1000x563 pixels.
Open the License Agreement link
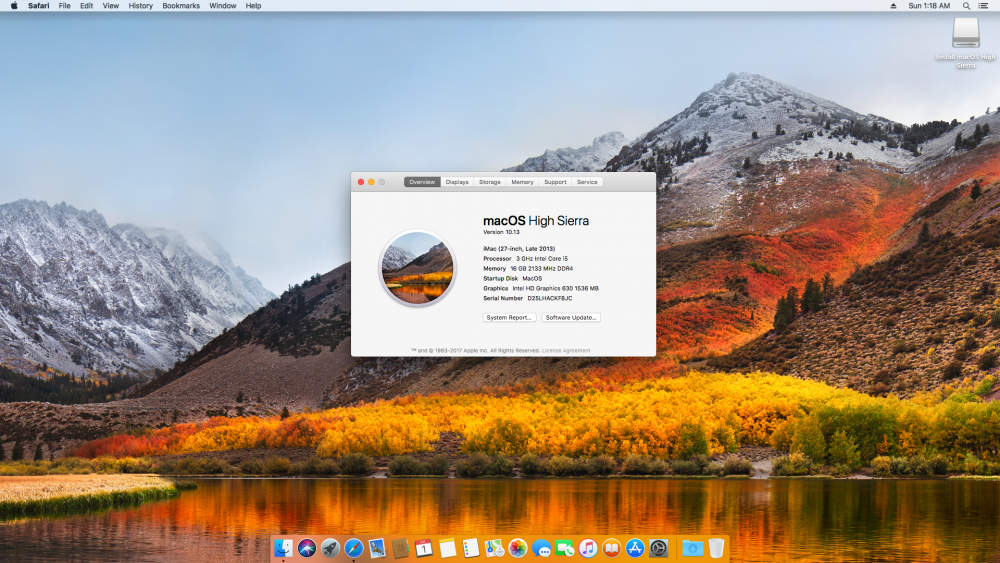(x=566, y=351)
